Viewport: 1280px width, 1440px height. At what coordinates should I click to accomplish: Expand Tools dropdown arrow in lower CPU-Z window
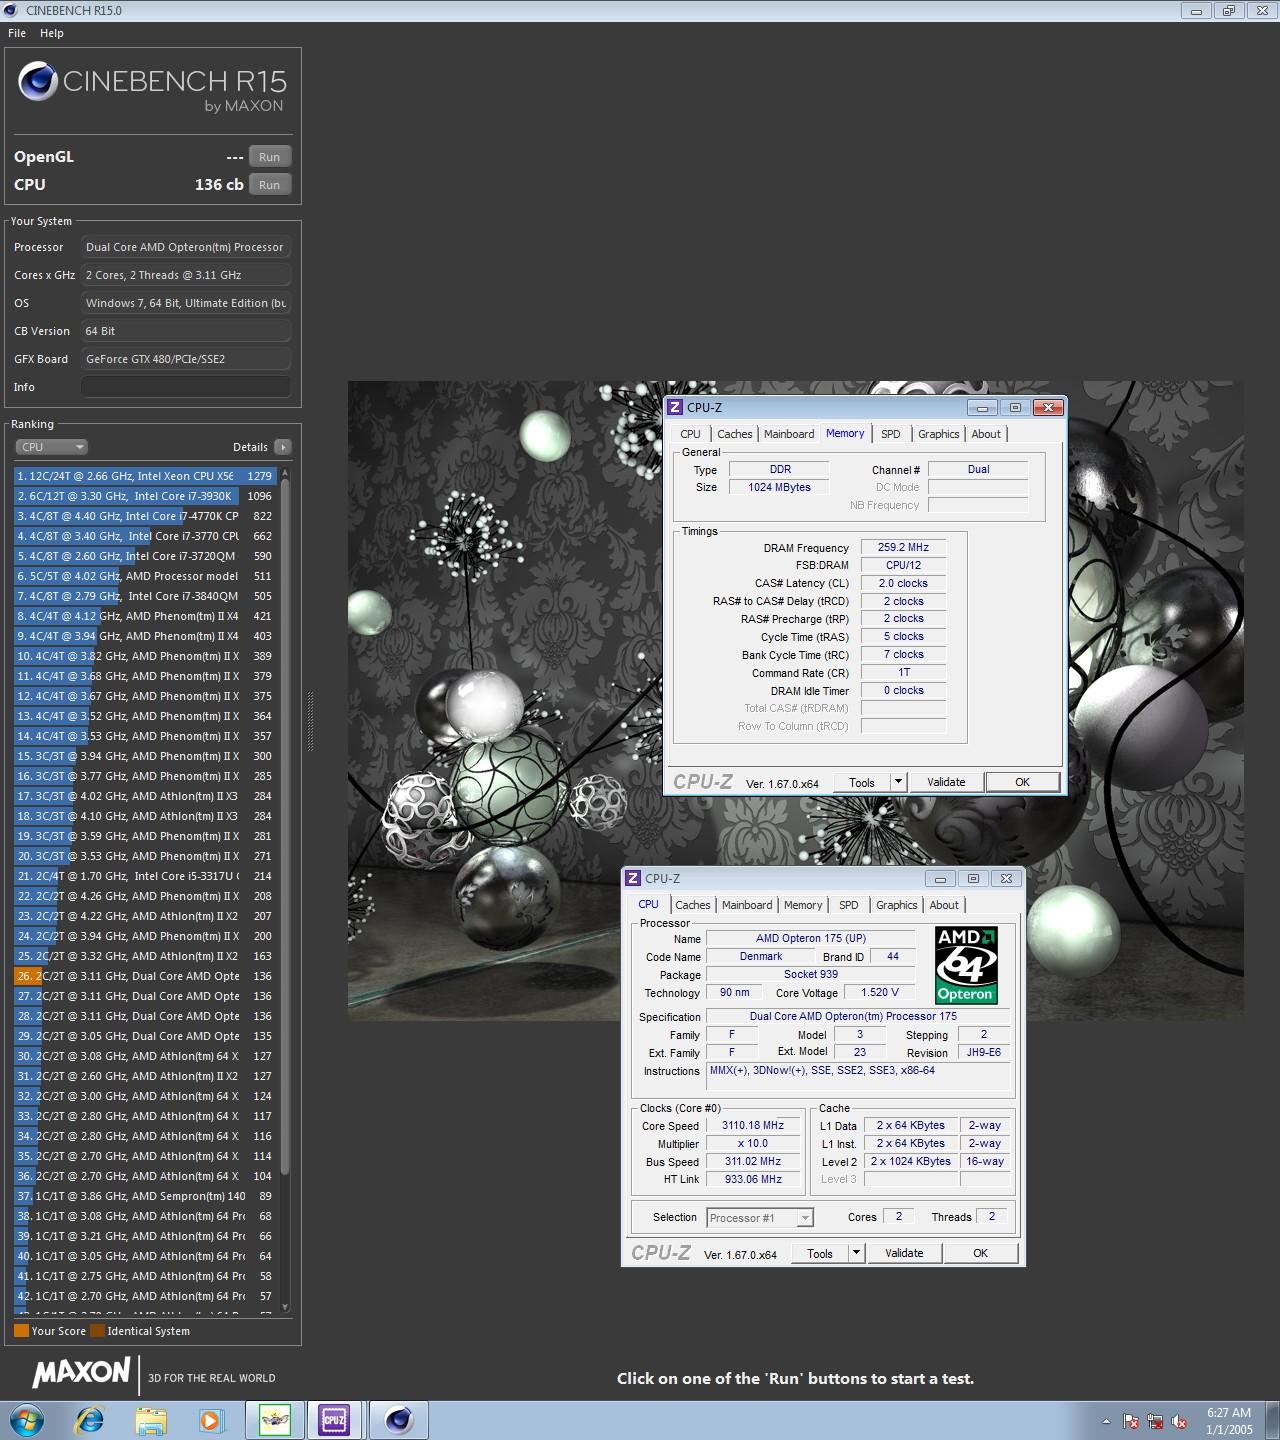pos(856,1254)
